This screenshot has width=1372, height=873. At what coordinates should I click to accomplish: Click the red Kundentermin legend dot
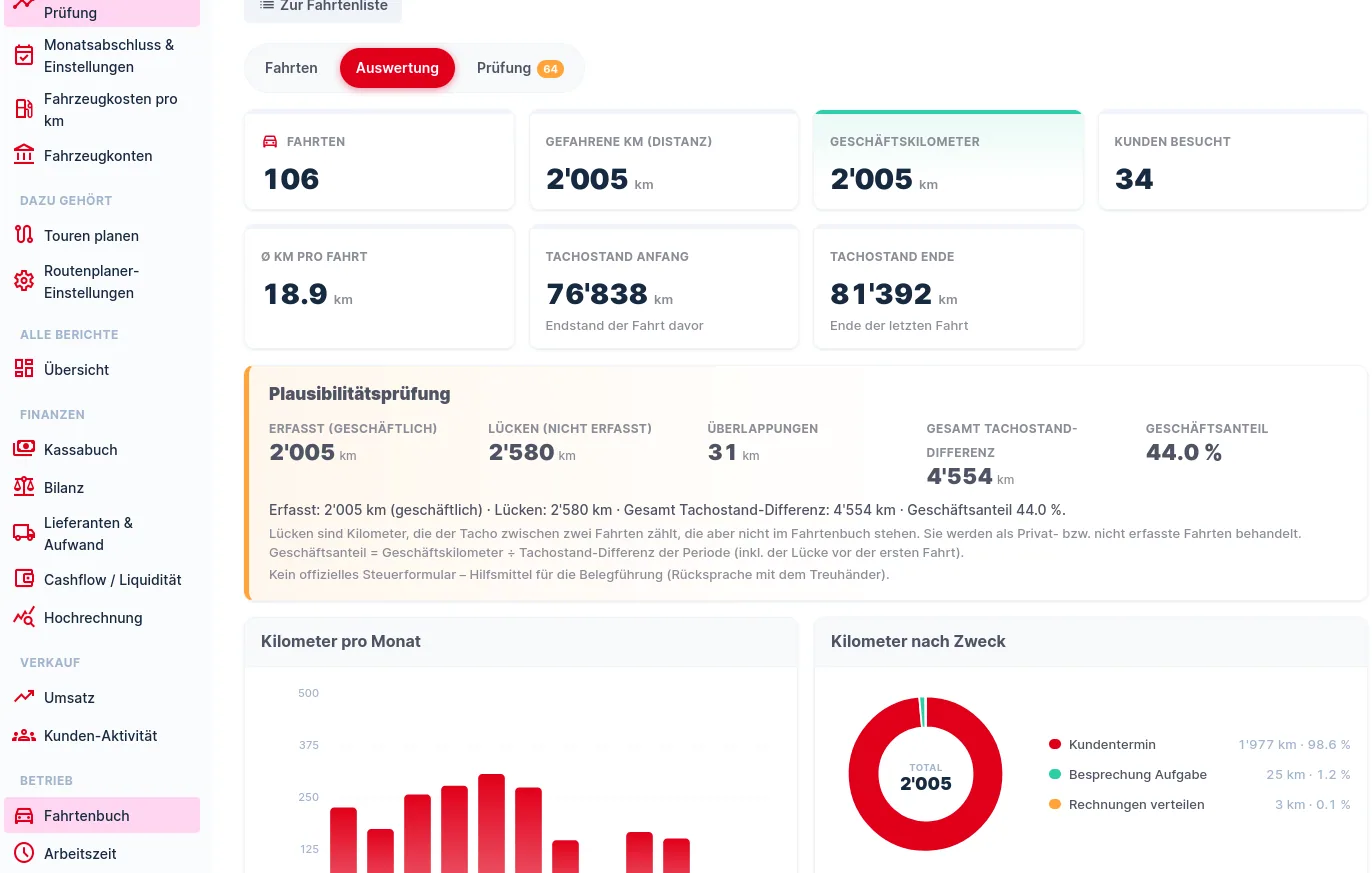1054,744
